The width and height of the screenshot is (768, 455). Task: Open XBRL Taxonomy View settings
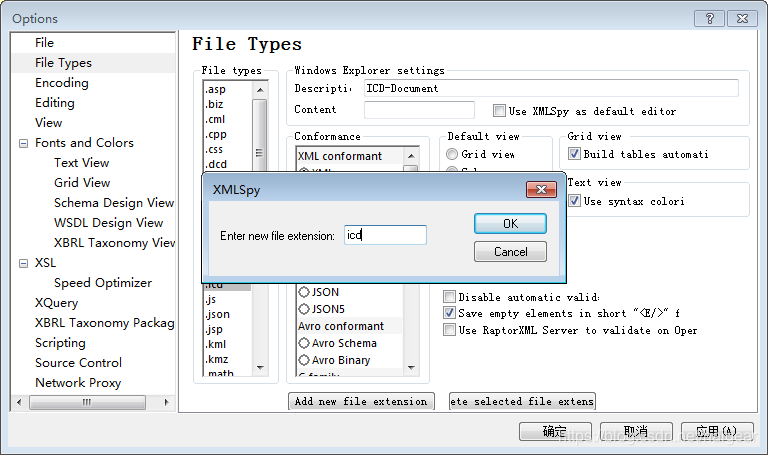click(114, 243)
